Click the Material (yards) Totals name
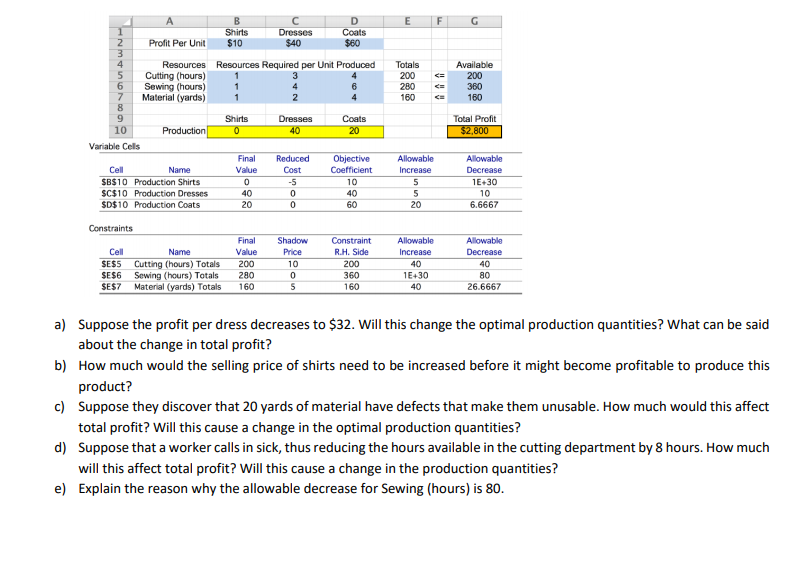This screenshot has width=799, height=574. [178, 286]
